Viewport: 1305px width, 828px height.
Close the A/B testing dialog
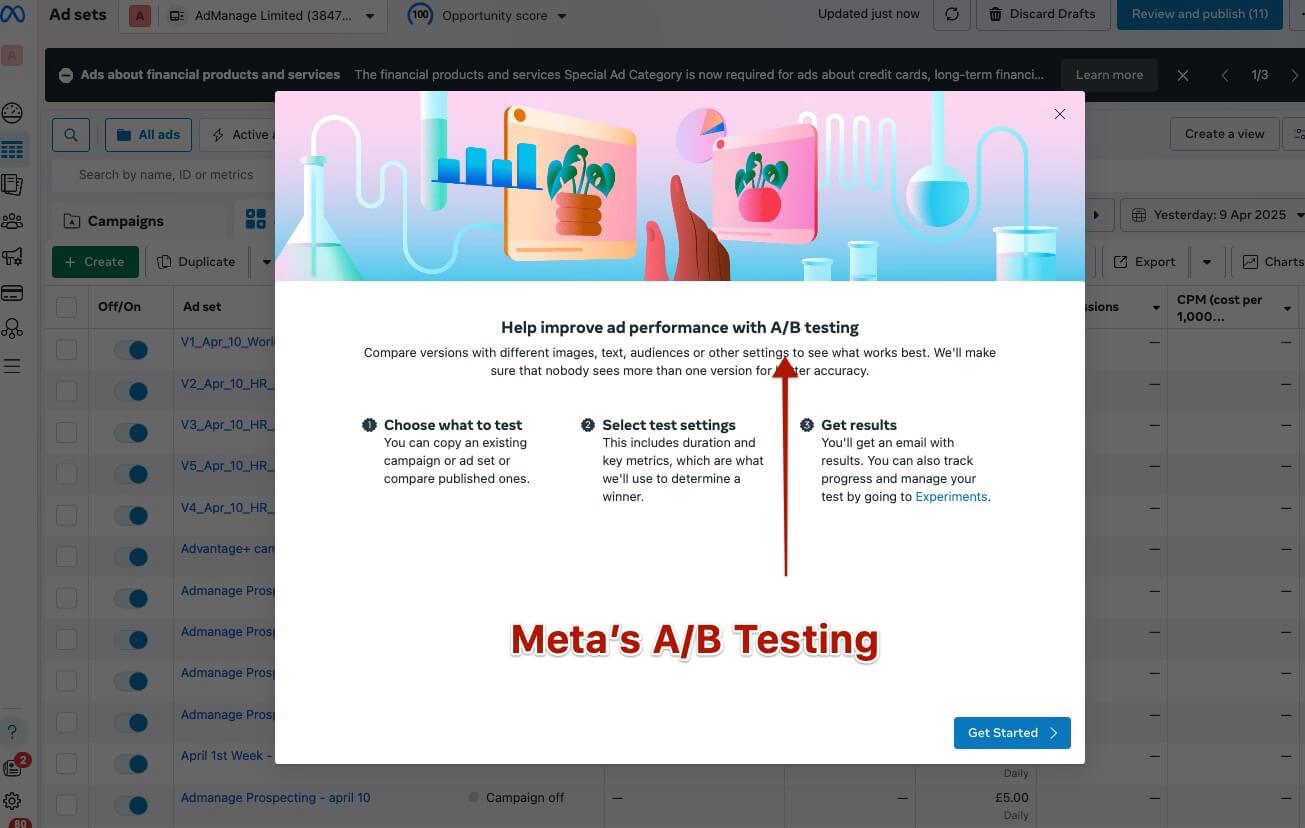point(1060,114)
